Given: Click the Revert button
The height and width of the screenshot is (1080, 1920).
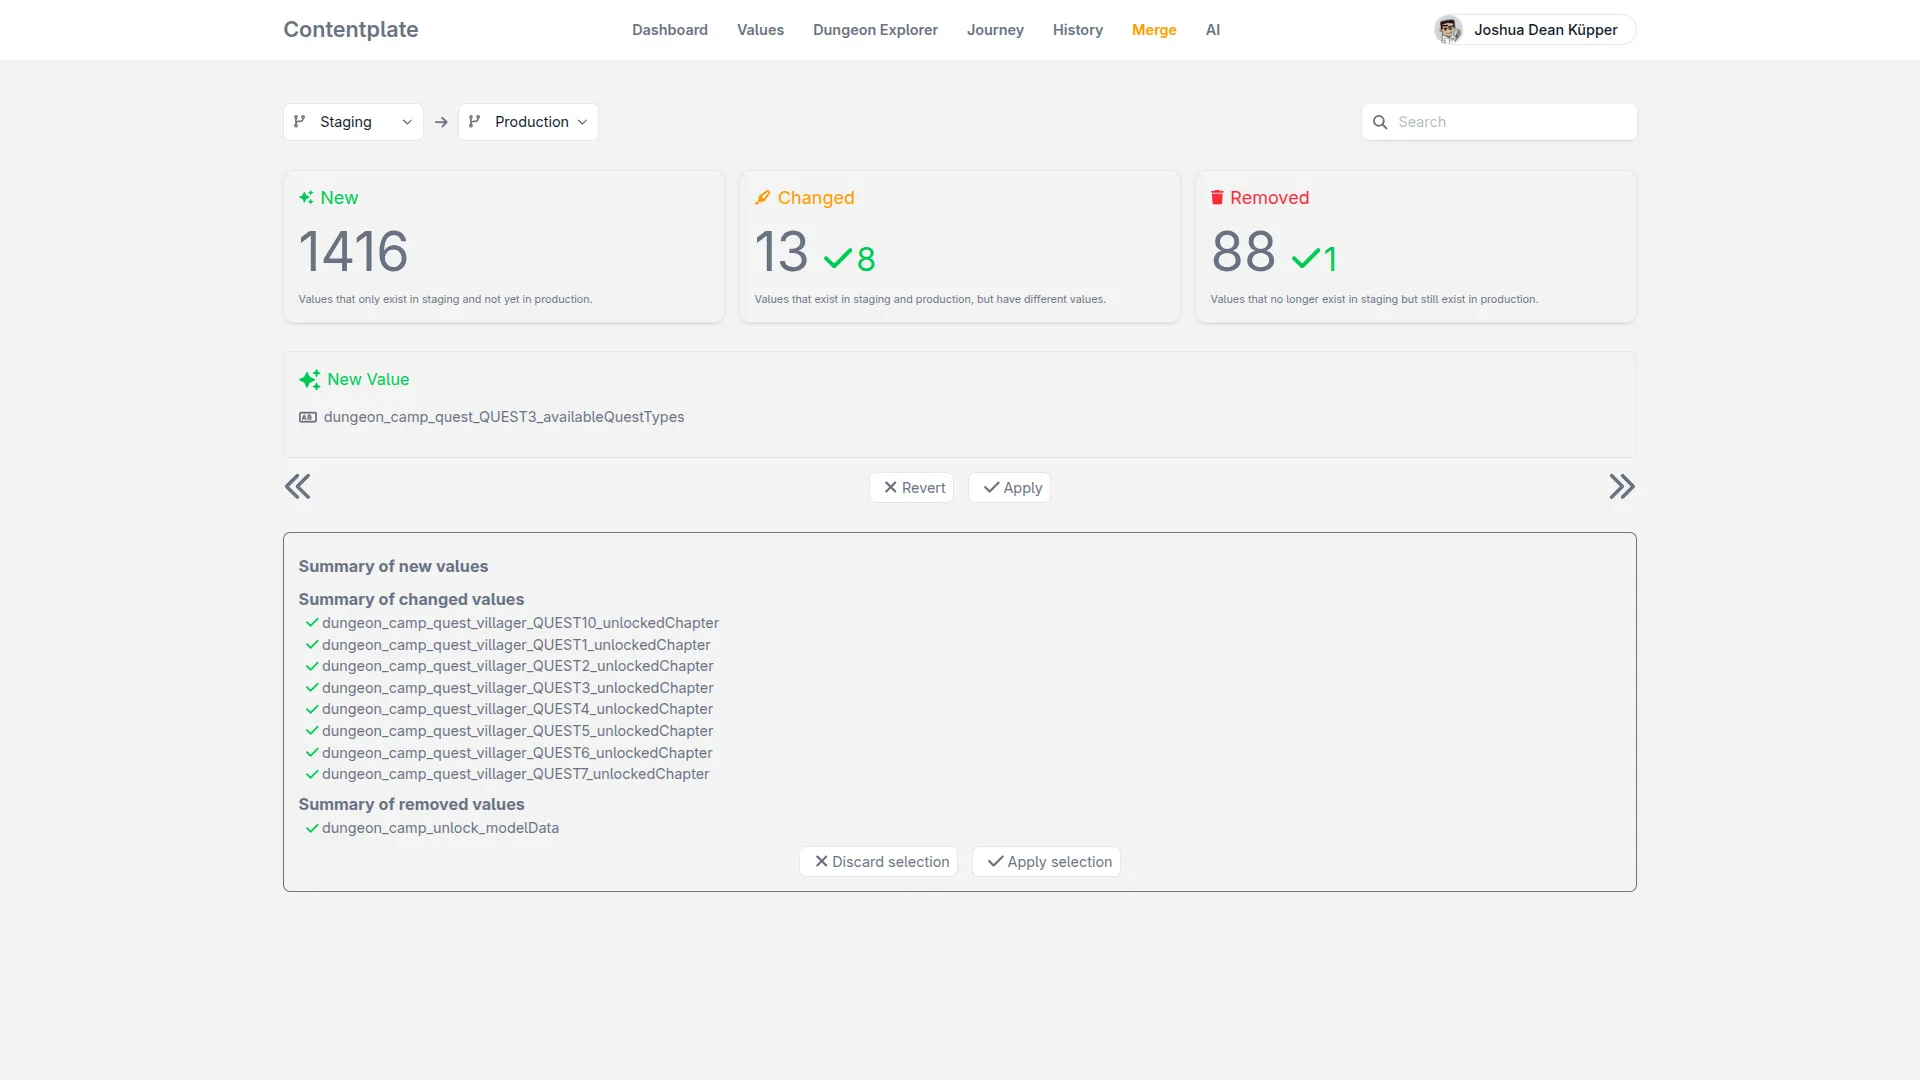Looking at the screenshot, I should point(912,488).
